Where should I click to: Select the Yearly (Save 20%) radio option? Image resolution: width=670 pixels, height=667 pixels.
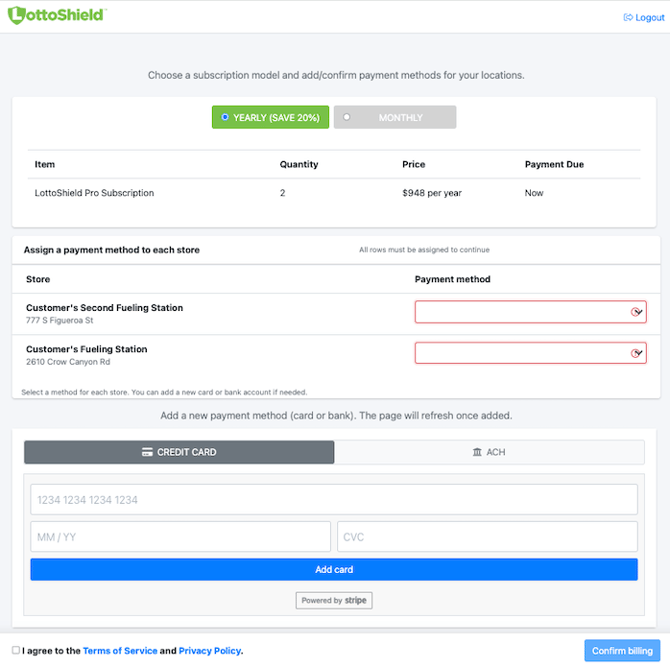point(225,117)
